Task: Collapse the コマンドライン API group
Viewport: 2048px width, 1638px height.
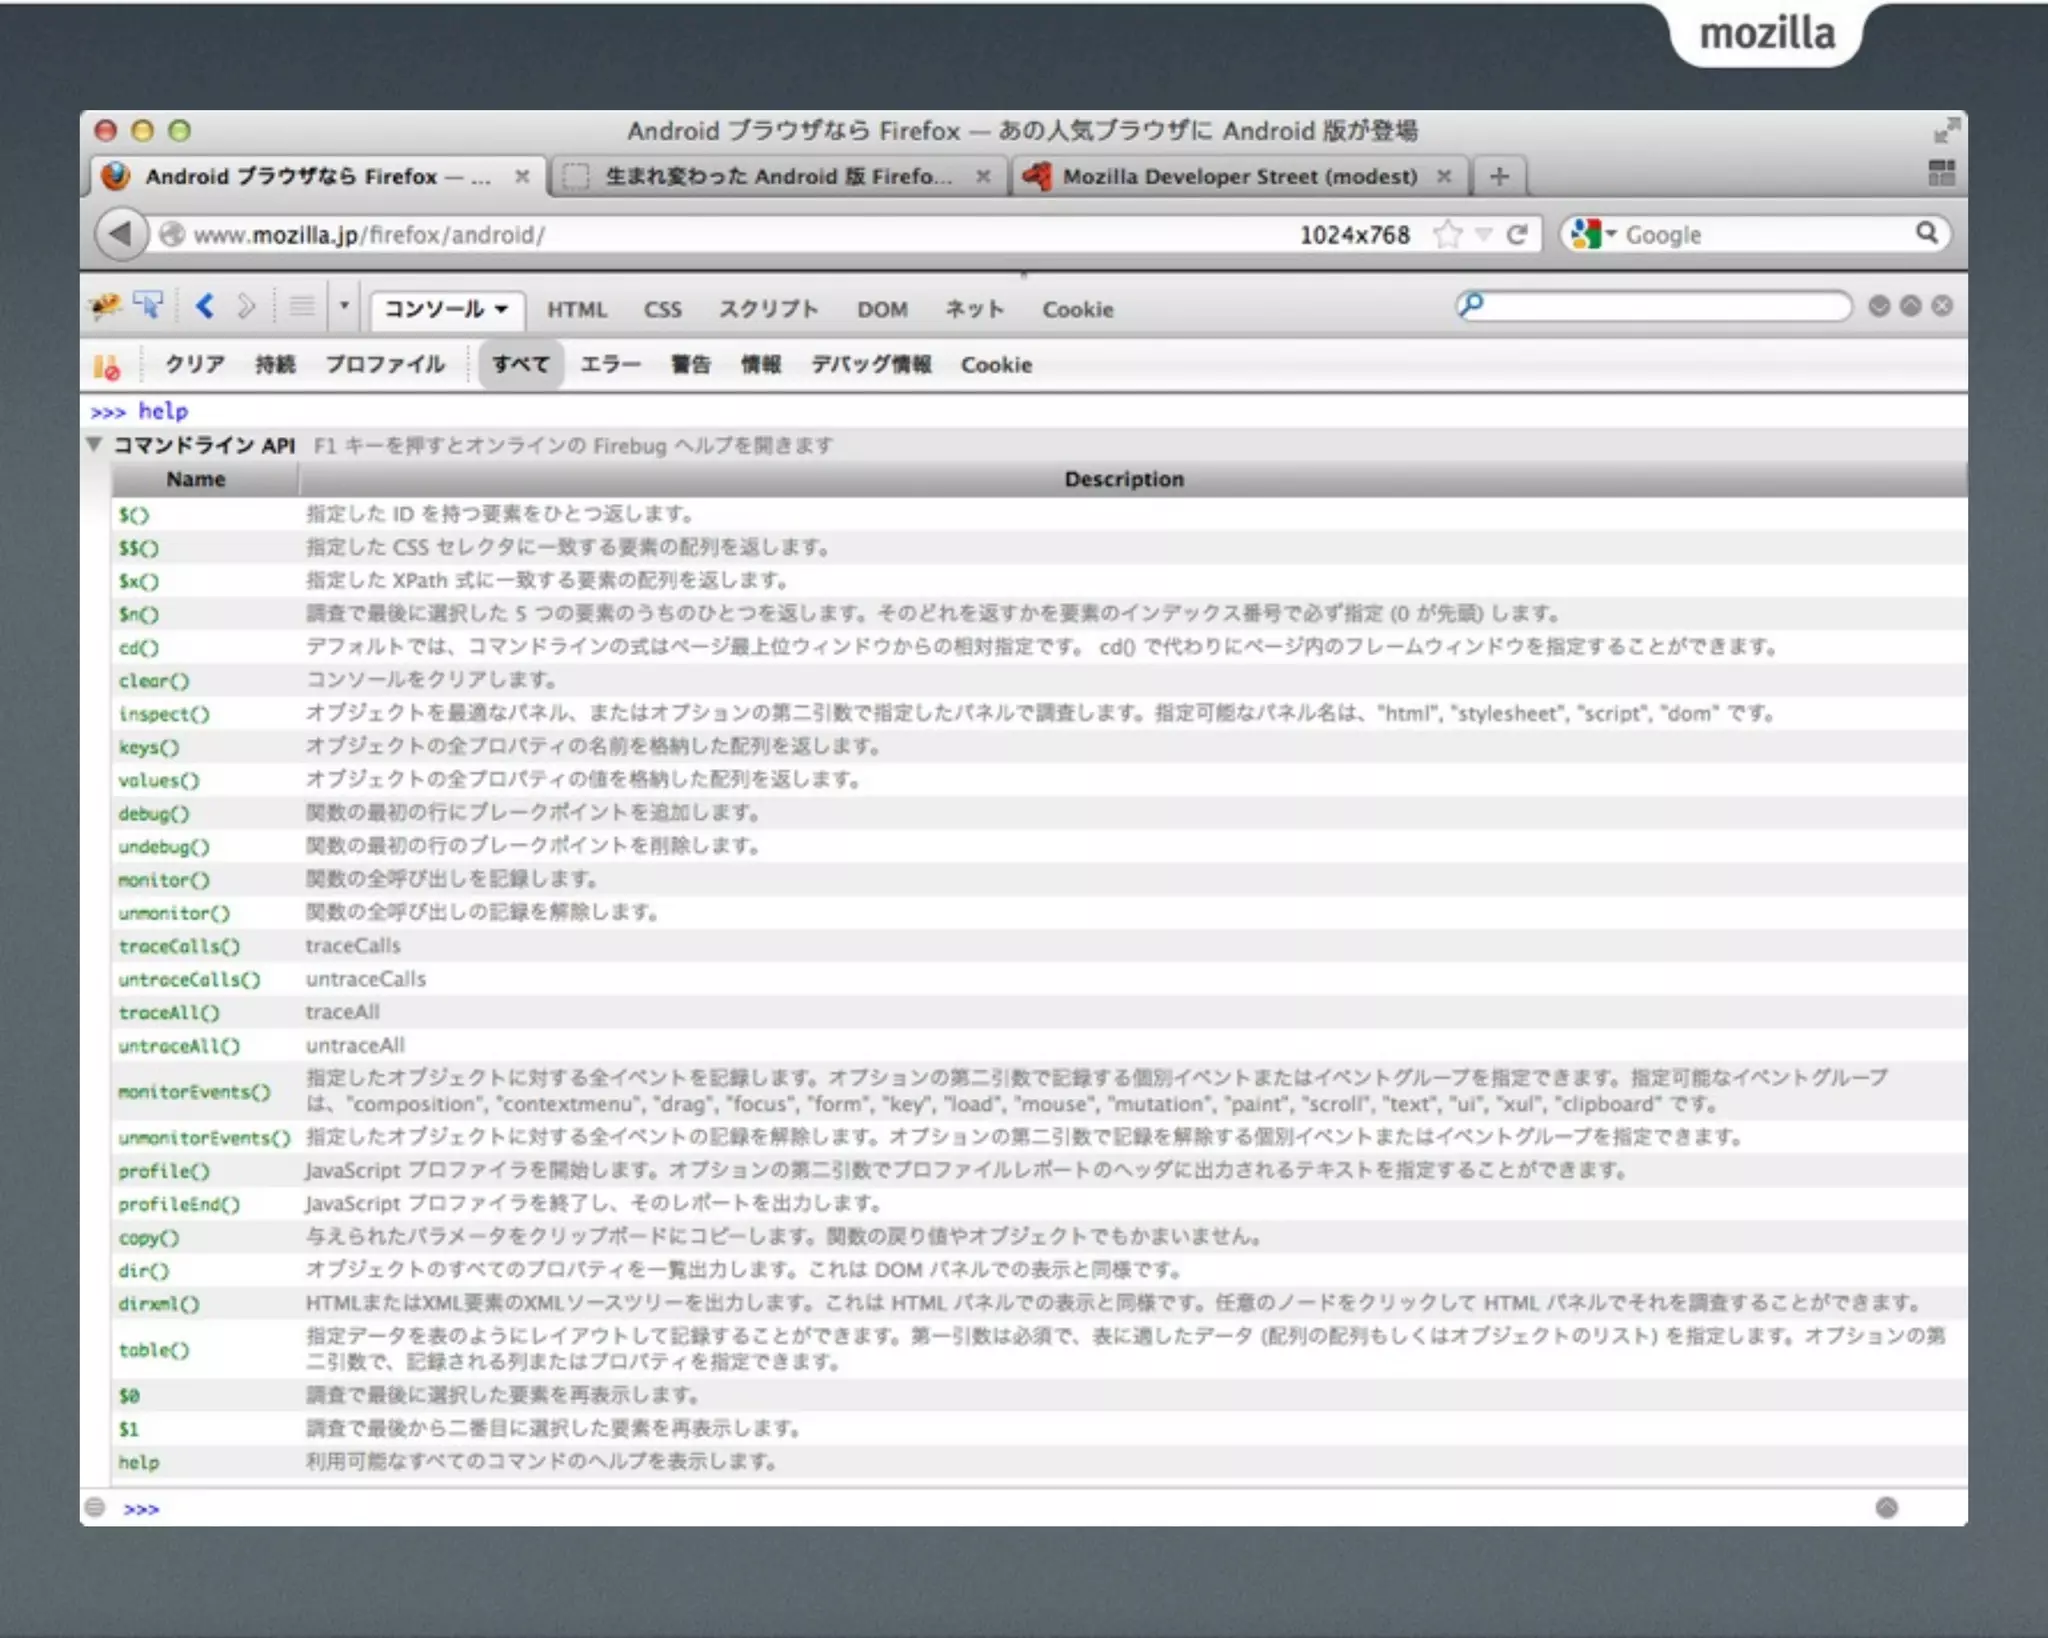Action: click(x=95, y=445)
